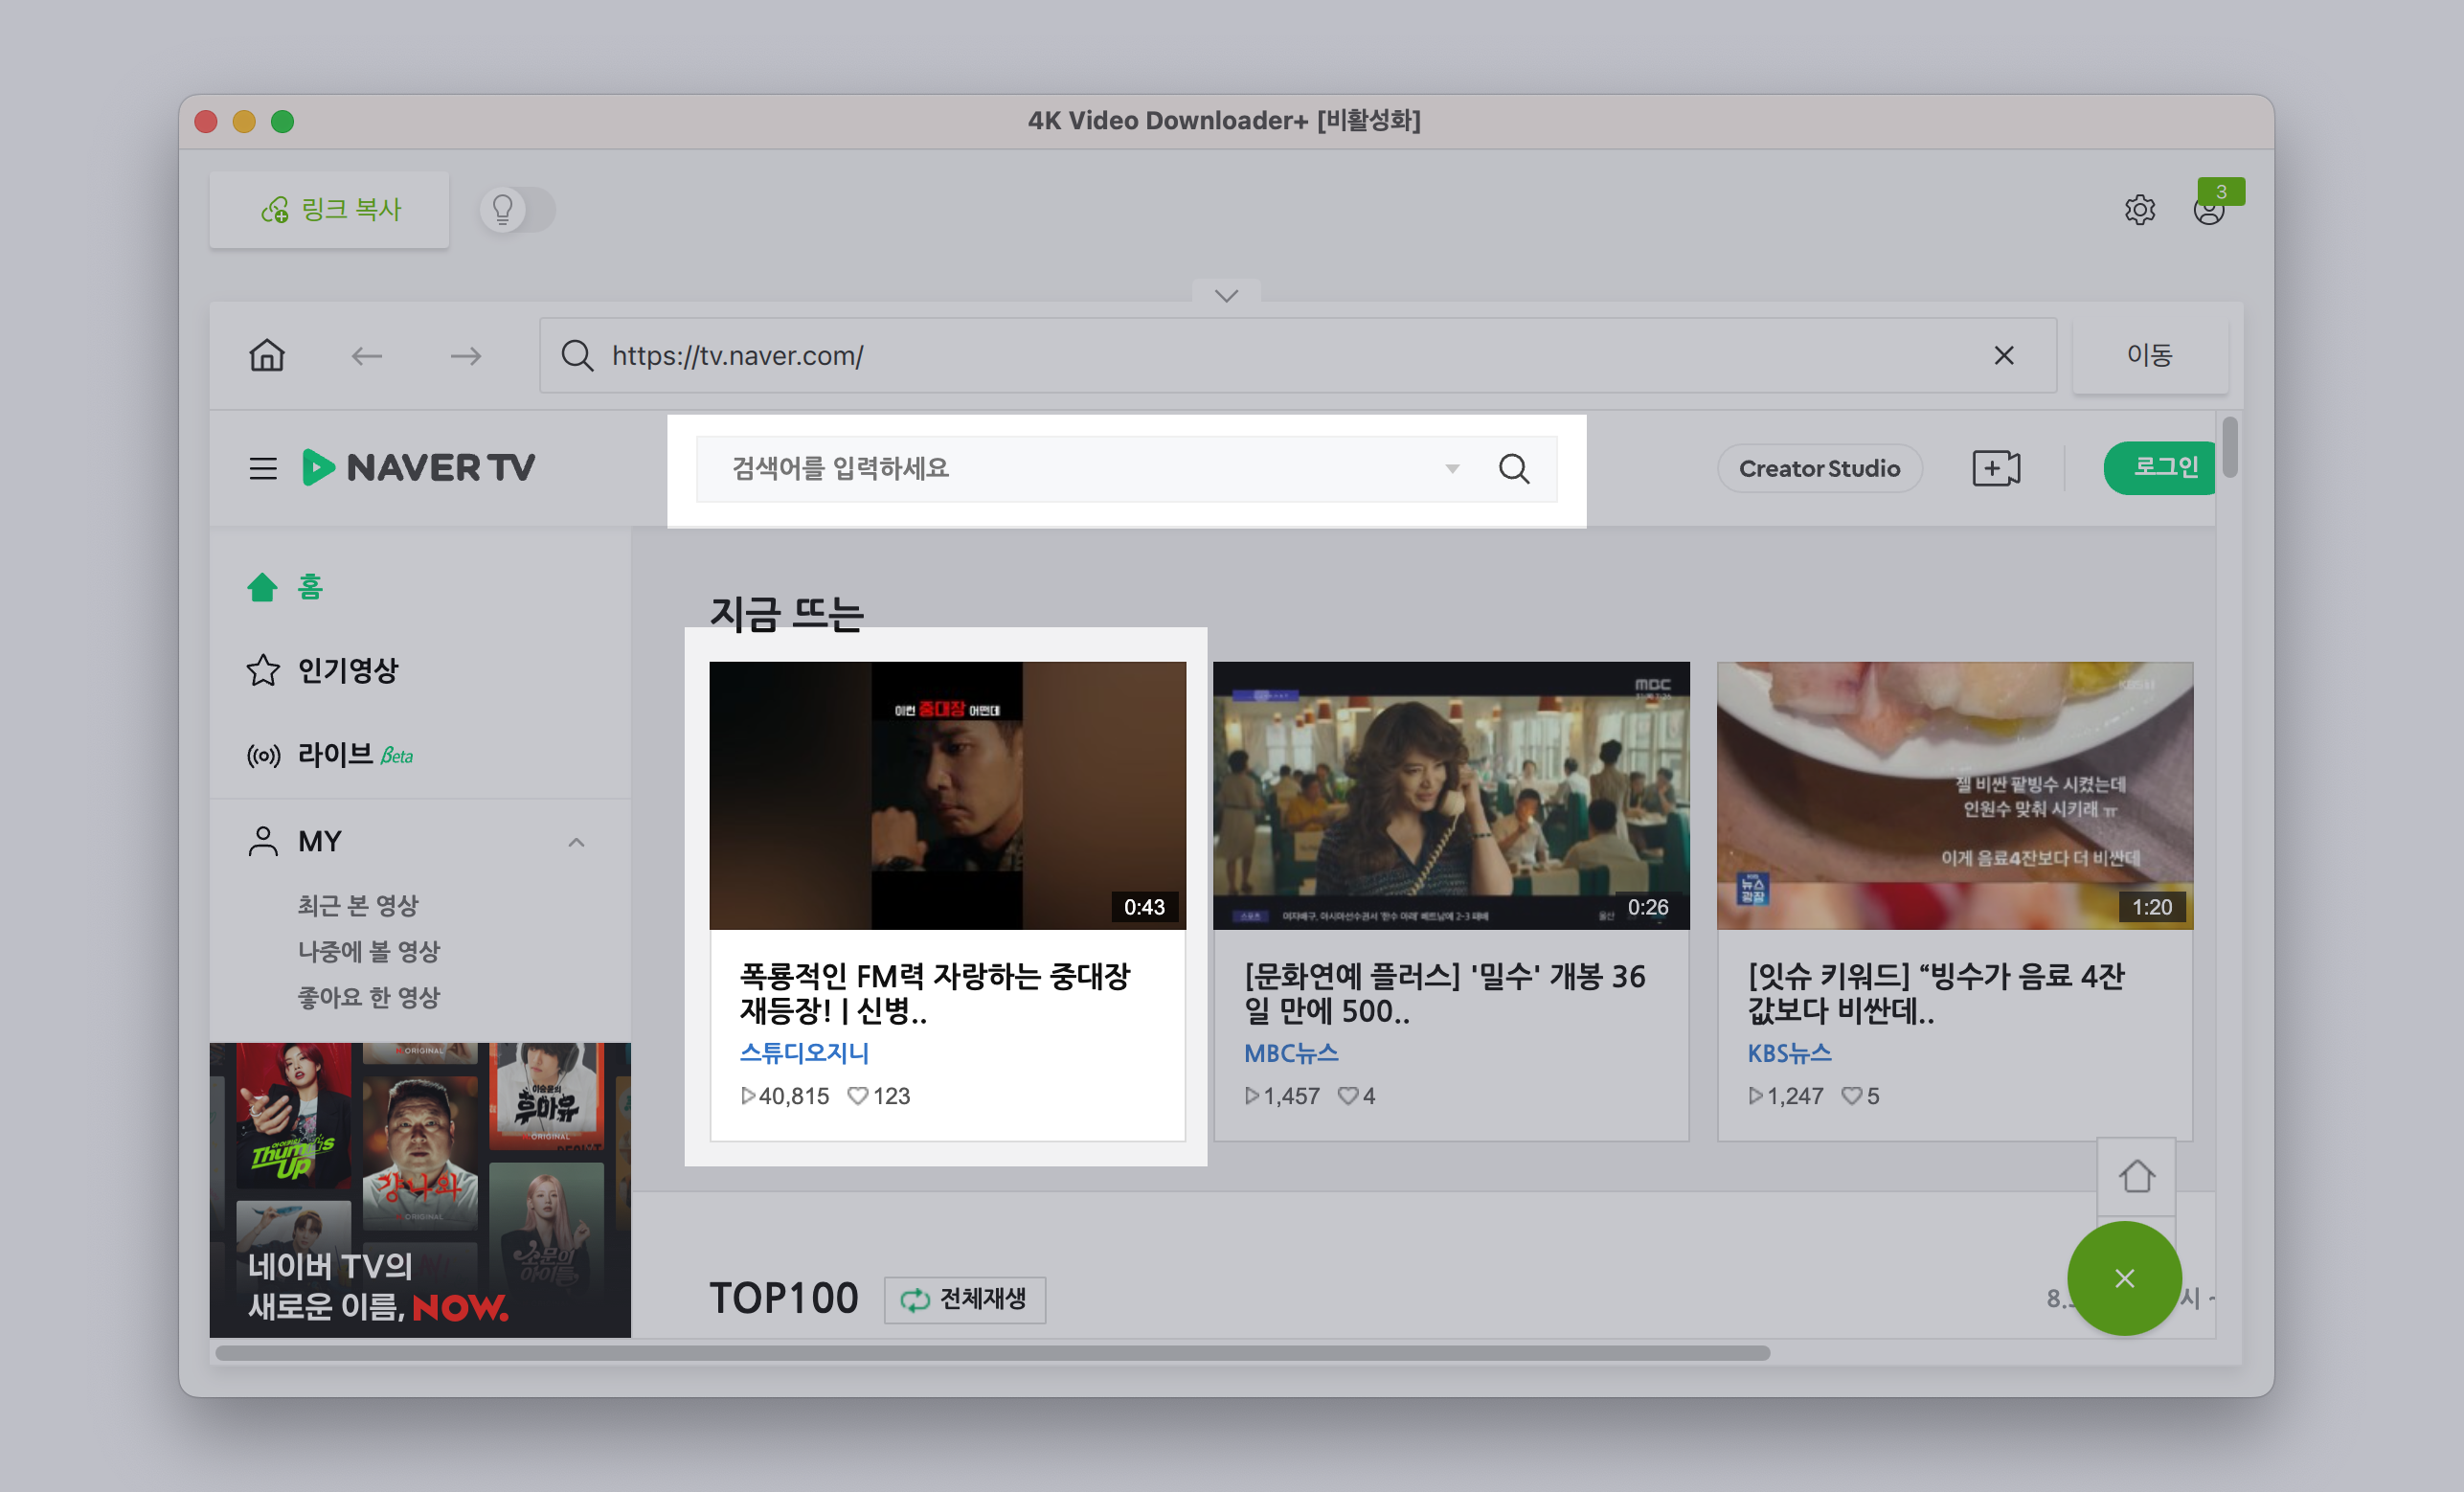Open the KBS뉴스 channel link
Screen dimensions: 2464x1492
click(x=1789, y=1053)
